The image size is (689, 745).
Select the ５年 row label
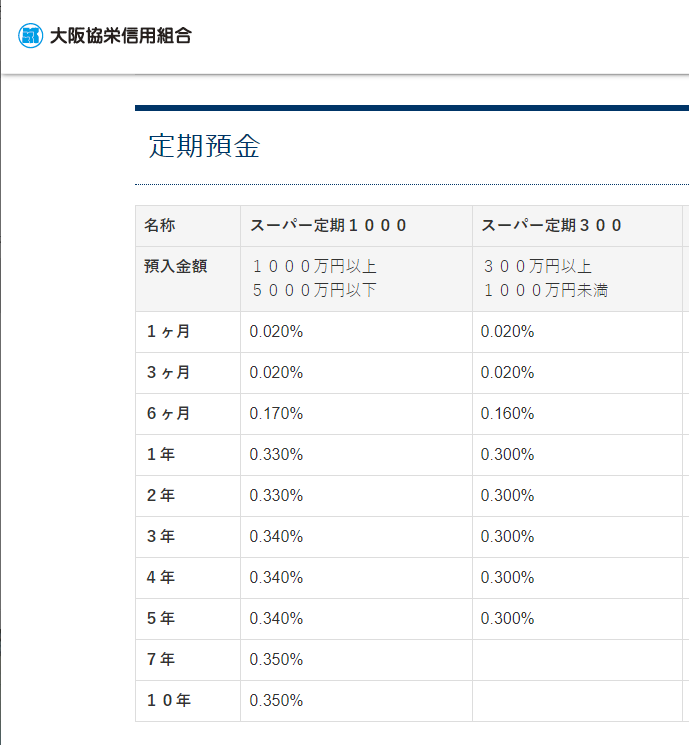click(161, 619)
